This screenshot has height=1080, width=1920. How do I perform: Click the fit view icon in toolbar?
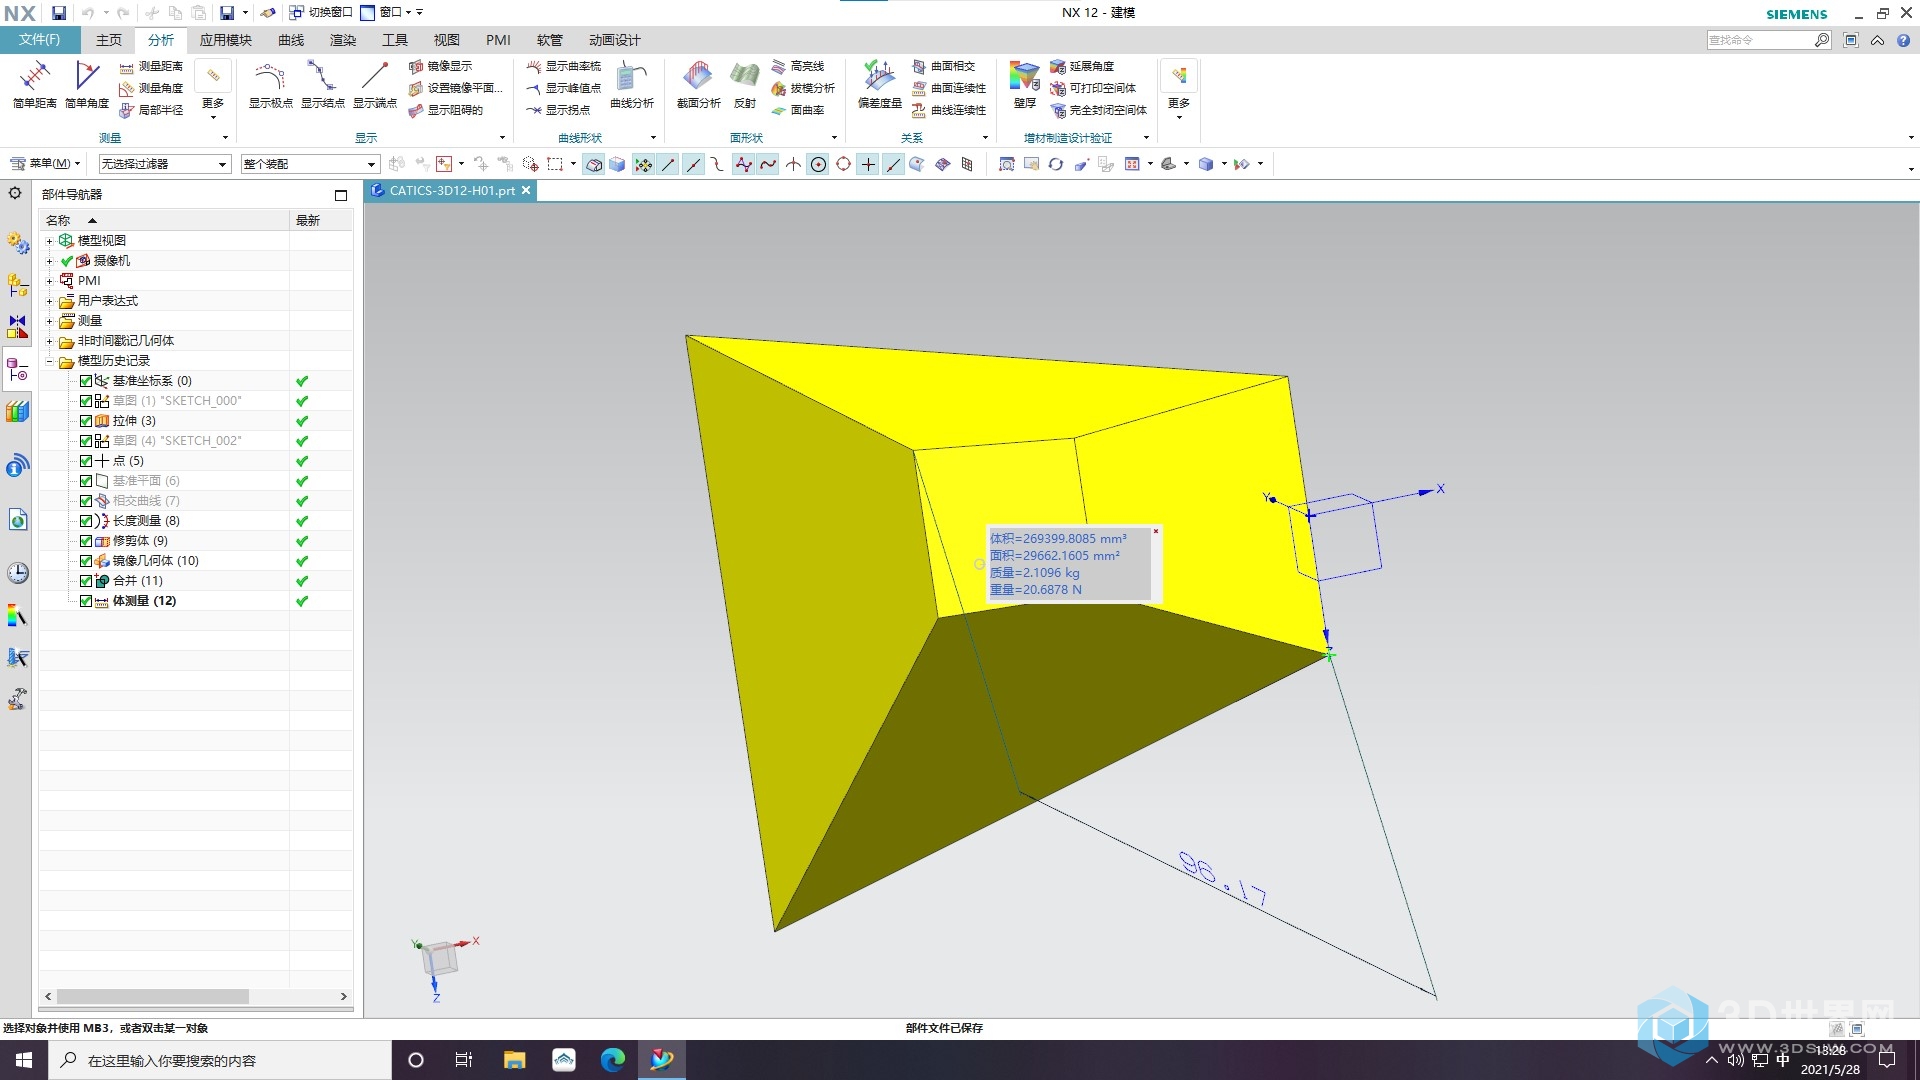point(1007,164)
